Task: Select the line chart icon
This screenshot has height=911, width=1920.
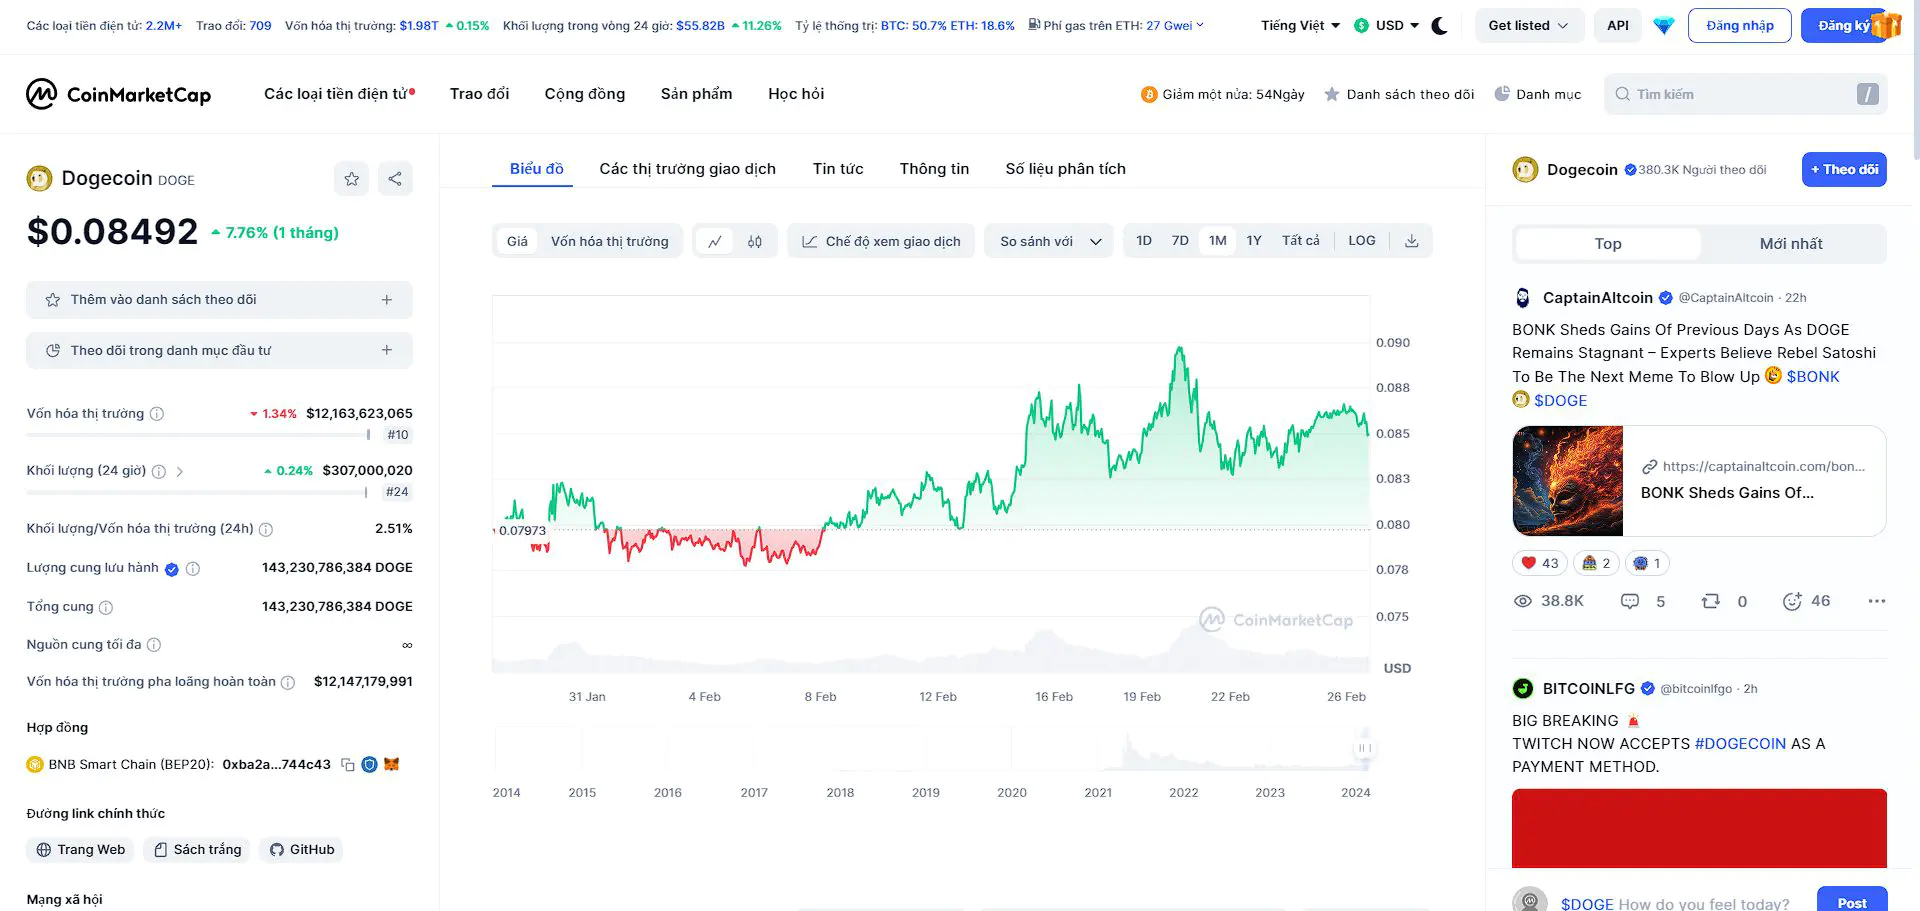Action: coord(715,241)
